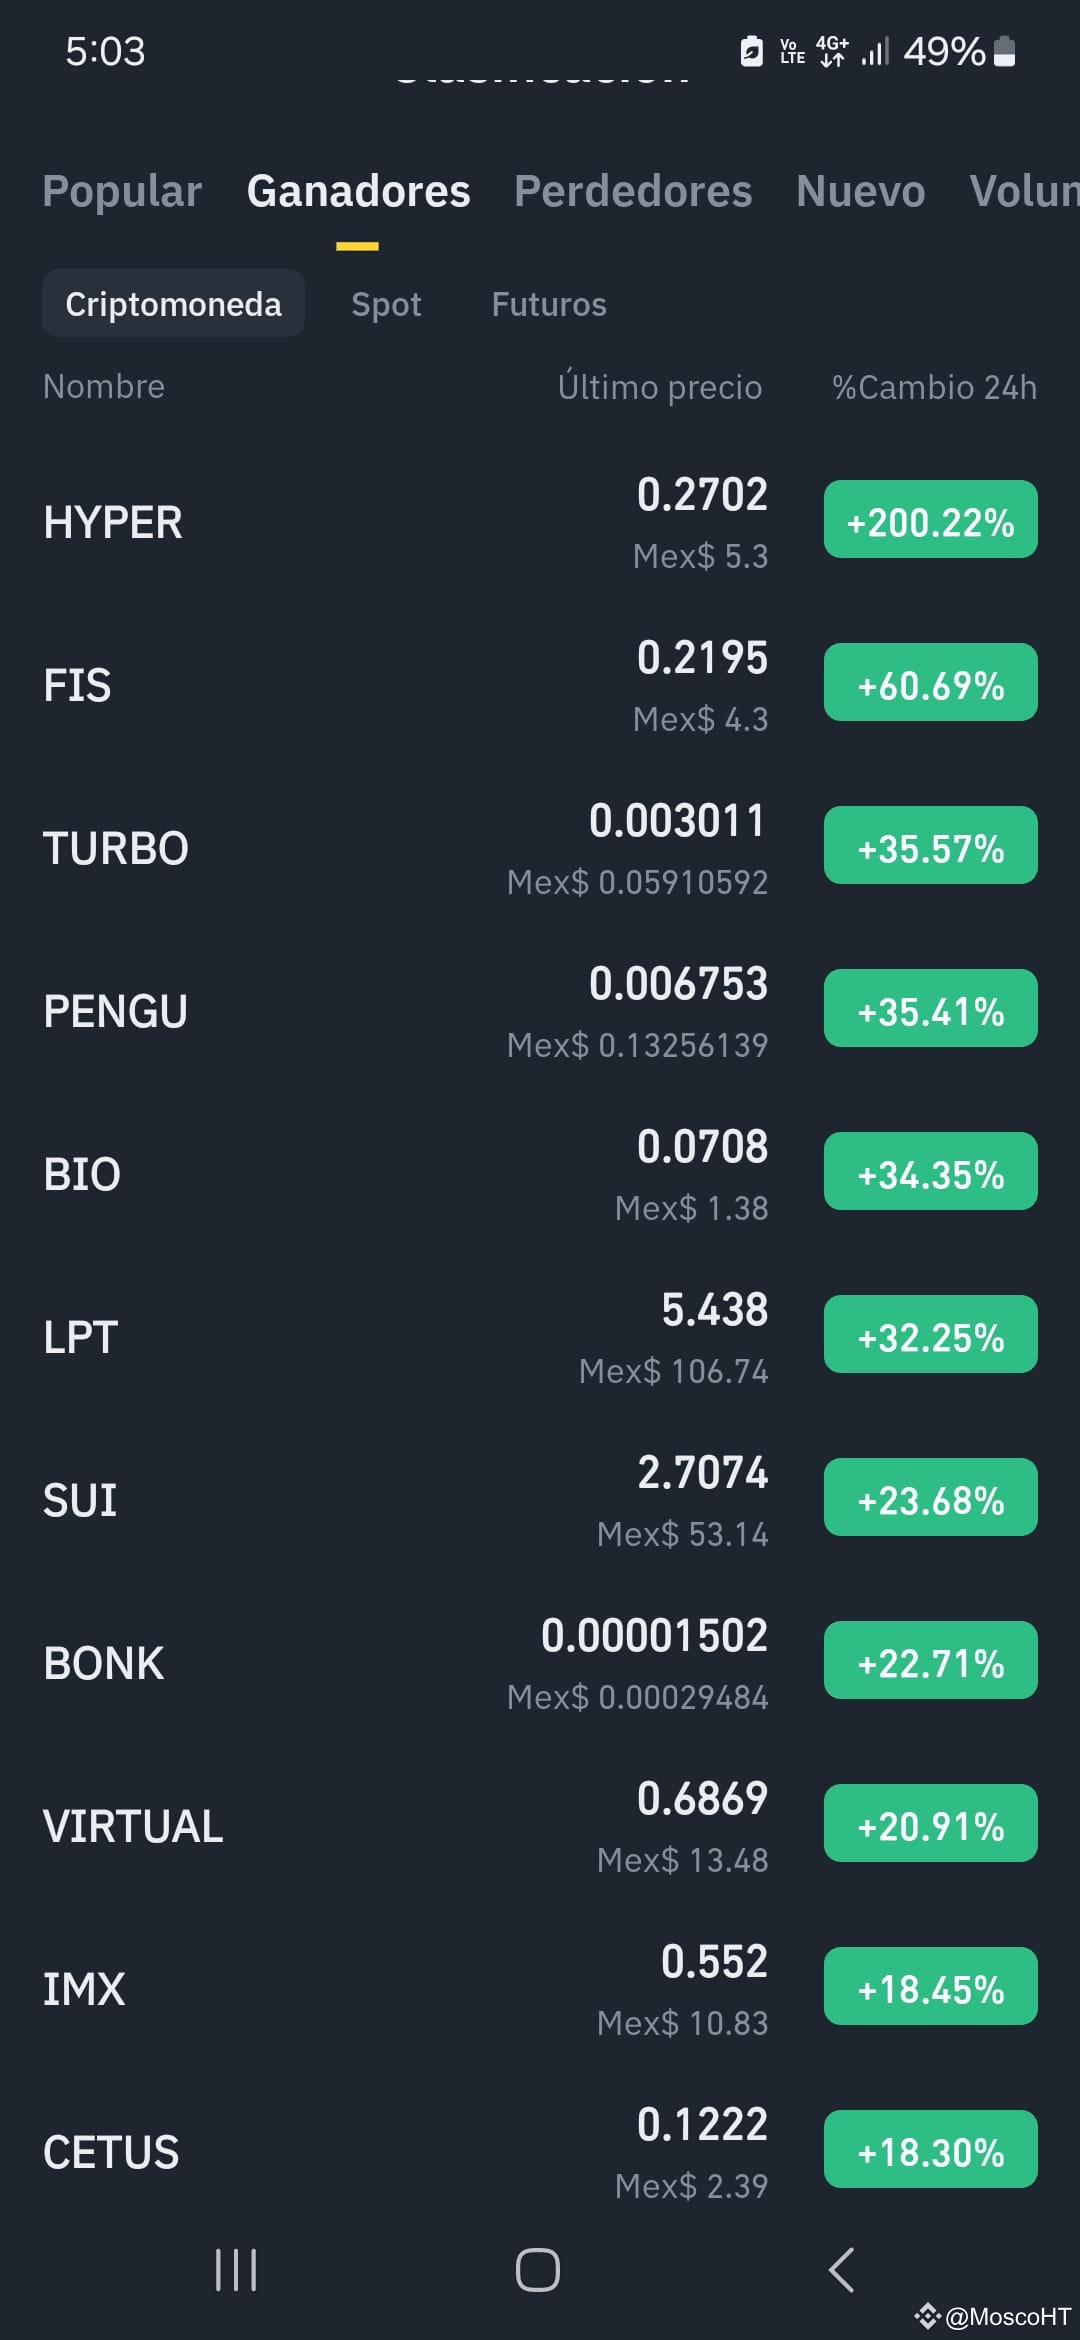The width and height of the screenshot is (1080, 2340).
Task: Tap the battery icon in status bar
Action: coord(1006,51)
